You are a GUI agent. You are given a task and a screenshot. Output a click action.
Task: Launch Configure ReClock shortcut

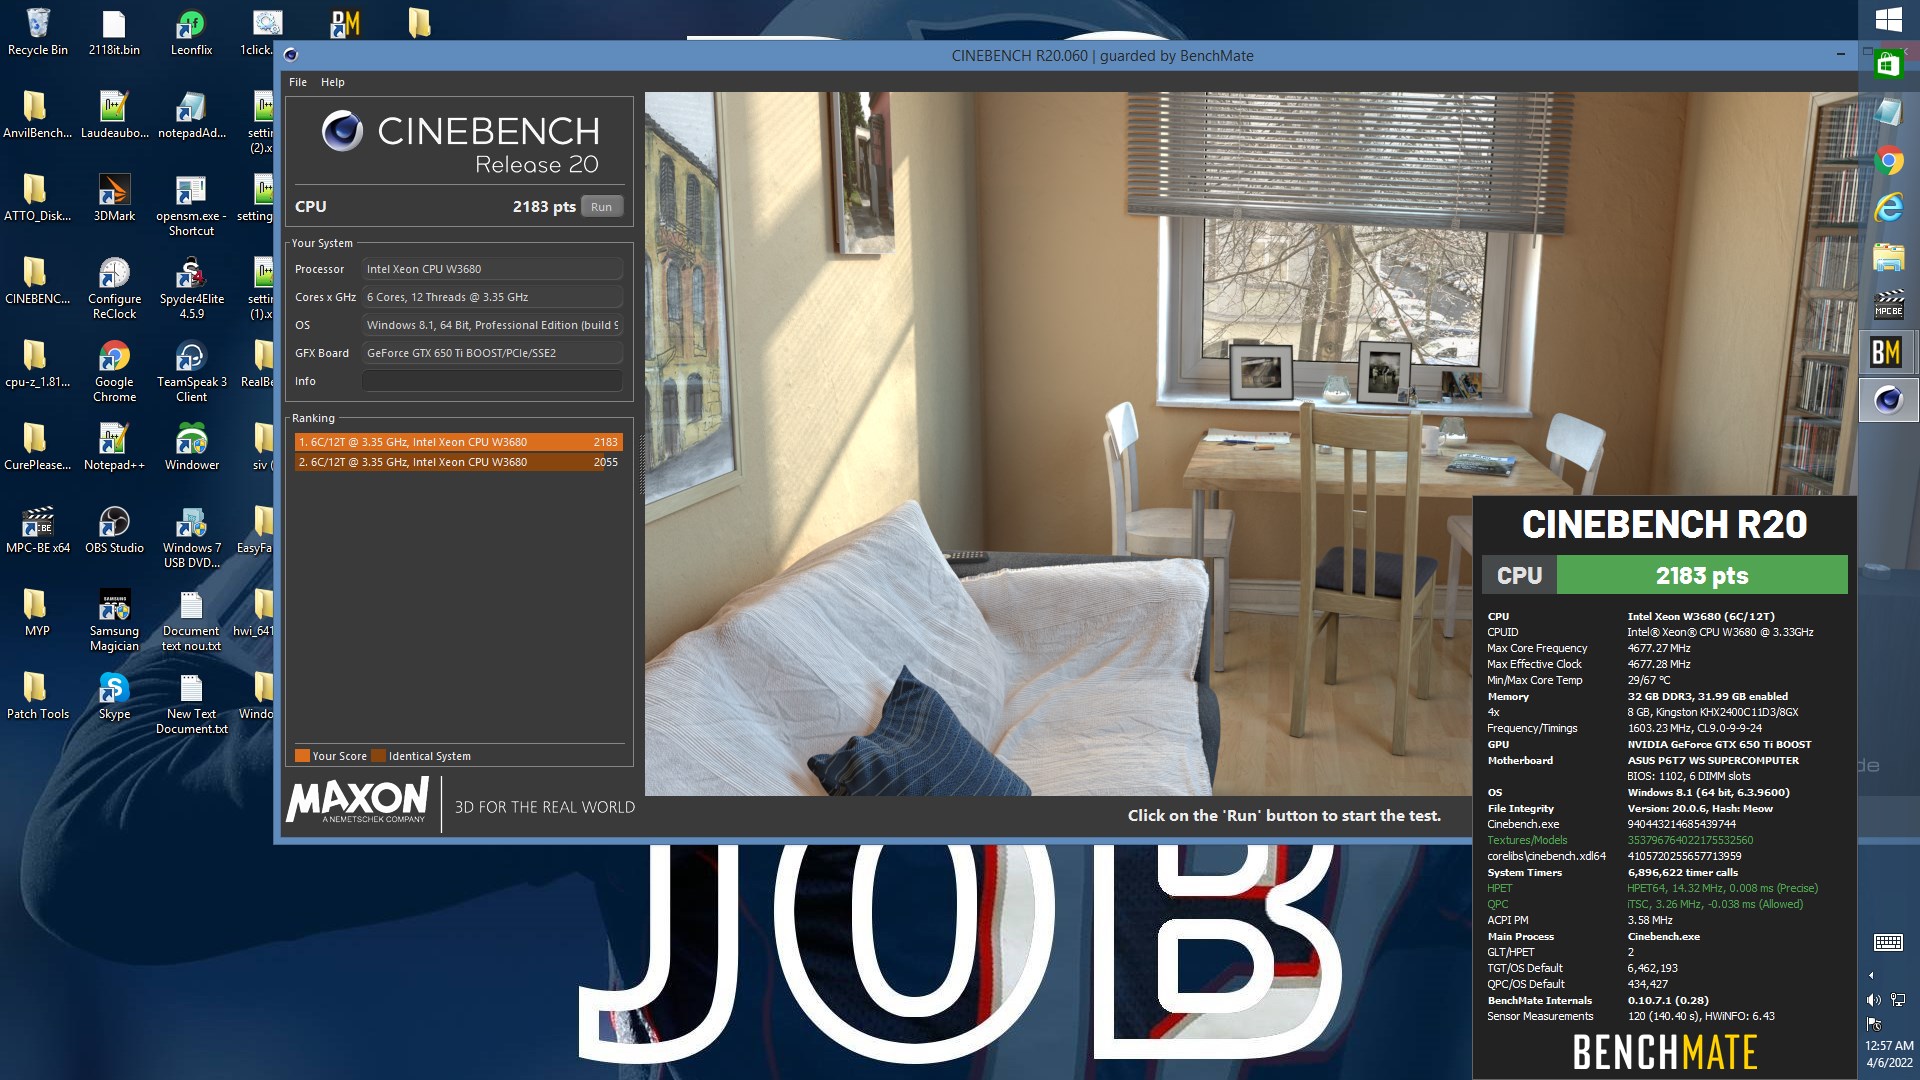coord(114,288)
